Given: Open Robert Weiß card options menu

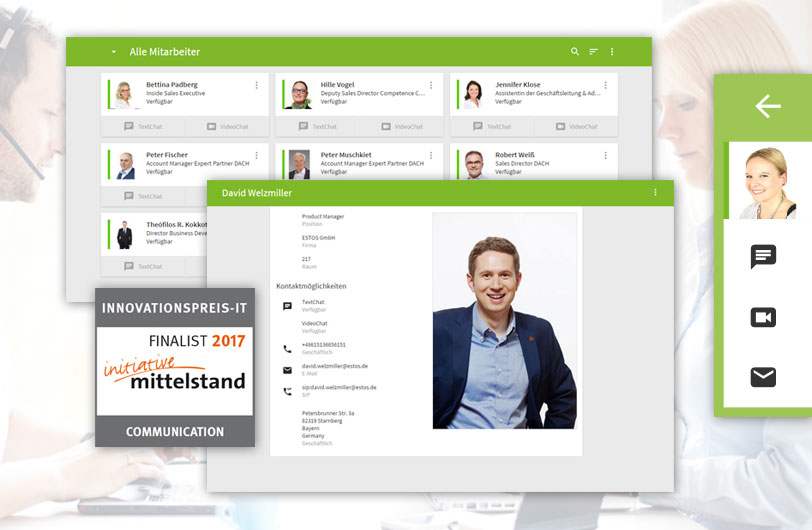Looking at the screenshot, I should (x=605, y=155).
